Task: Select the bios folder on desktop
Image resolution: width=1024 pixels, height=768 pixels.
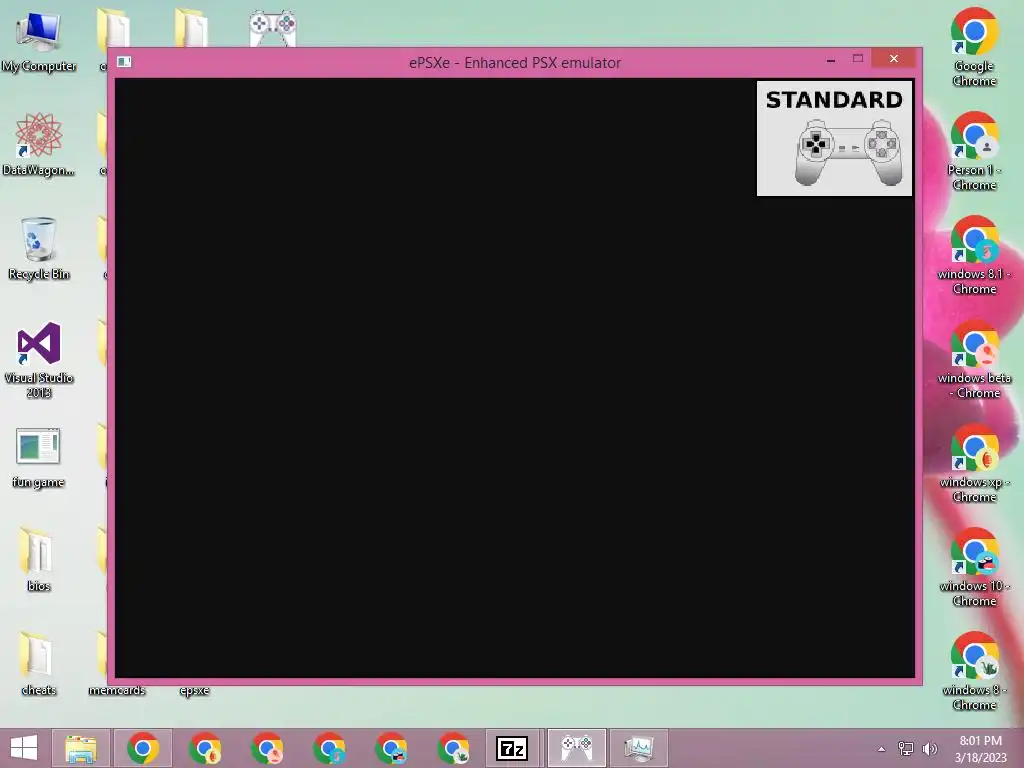Action: (x=39, y=560)
